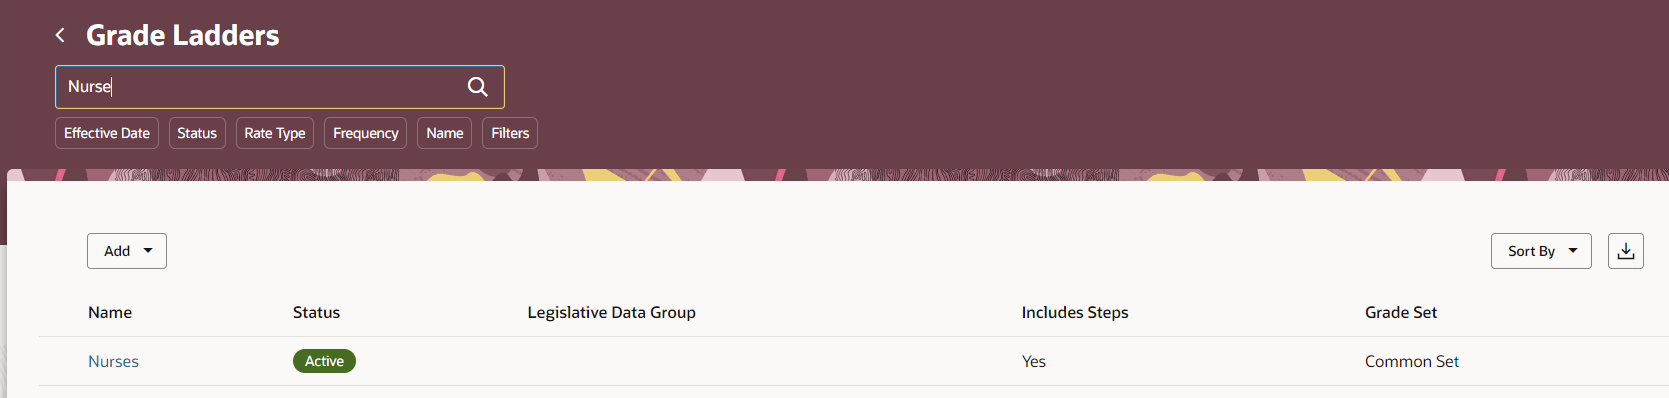This screenshot has height=398, width=1669.
Task: Open the Status filter chip below search
Action: 197,133
